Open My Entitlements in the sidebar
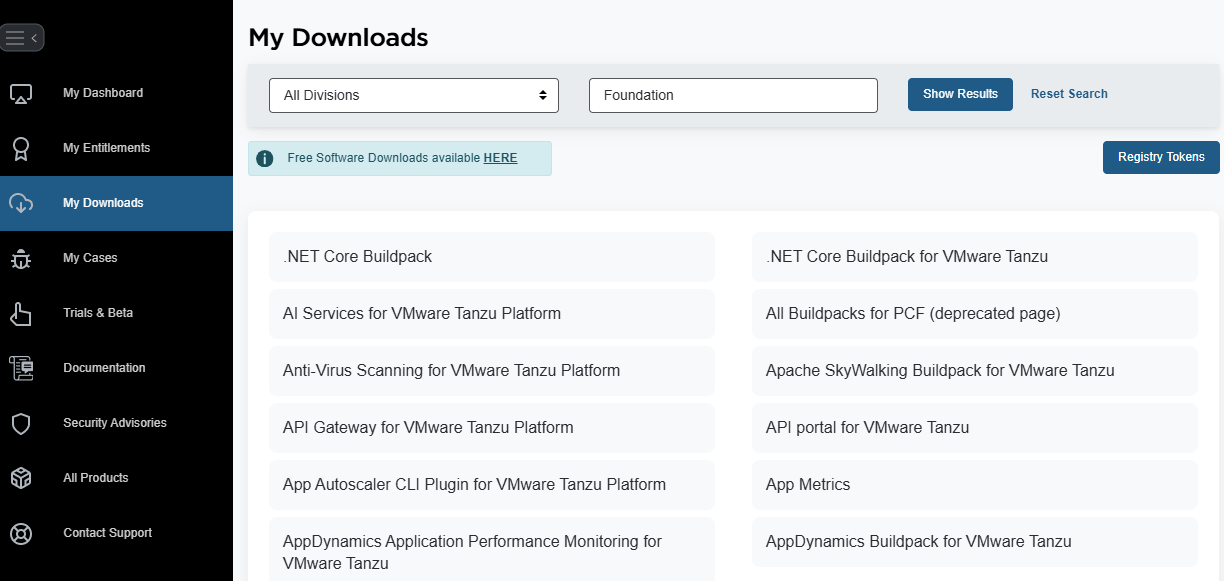Screen dimensions: 1224x581 [x=106, y=148]
